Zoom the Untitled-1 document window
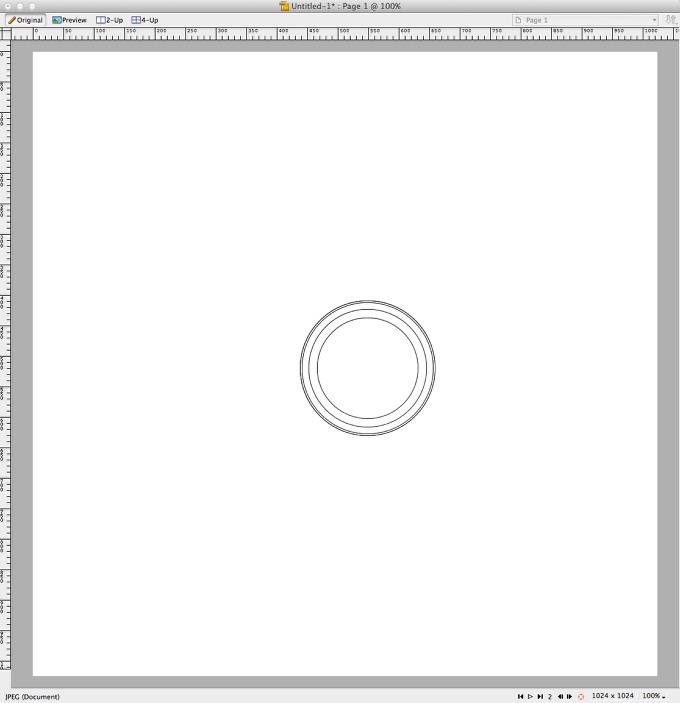The height and width of the screenshot is (703, 680). [32, 6]
